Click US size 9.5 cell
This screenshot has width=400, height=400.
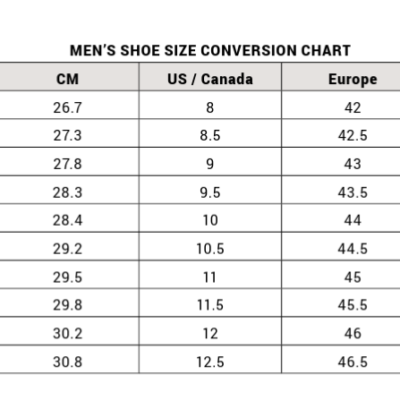point(210,192)
